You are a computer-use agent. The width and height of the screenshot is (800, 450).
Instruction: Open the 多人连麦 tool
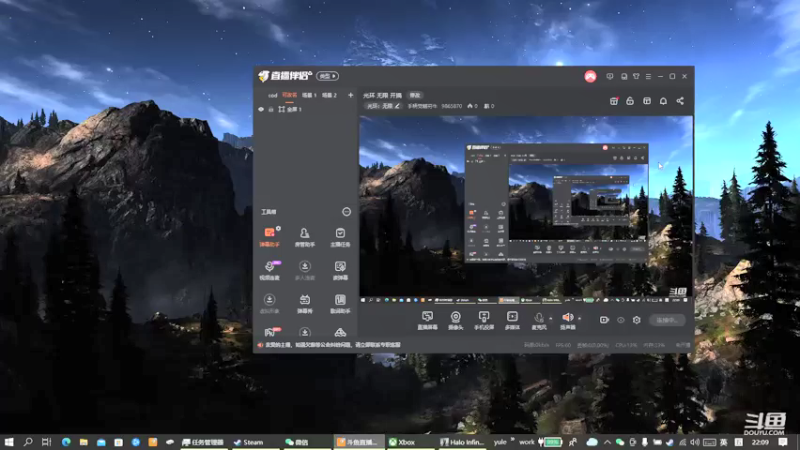click(305, 270)
